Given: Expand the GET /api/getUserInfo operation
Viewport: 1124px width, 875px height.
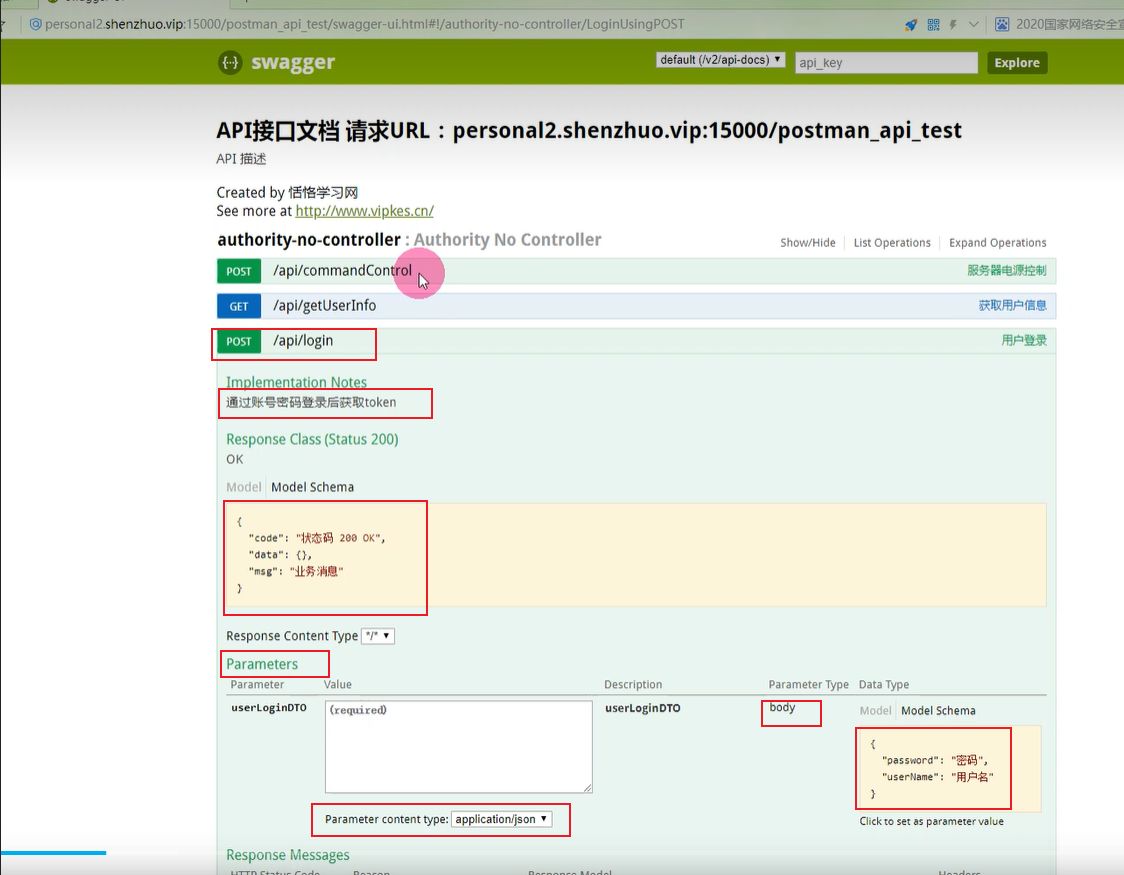Looking at the screenshot, I should pyautogui.click(x=324, y=306).
